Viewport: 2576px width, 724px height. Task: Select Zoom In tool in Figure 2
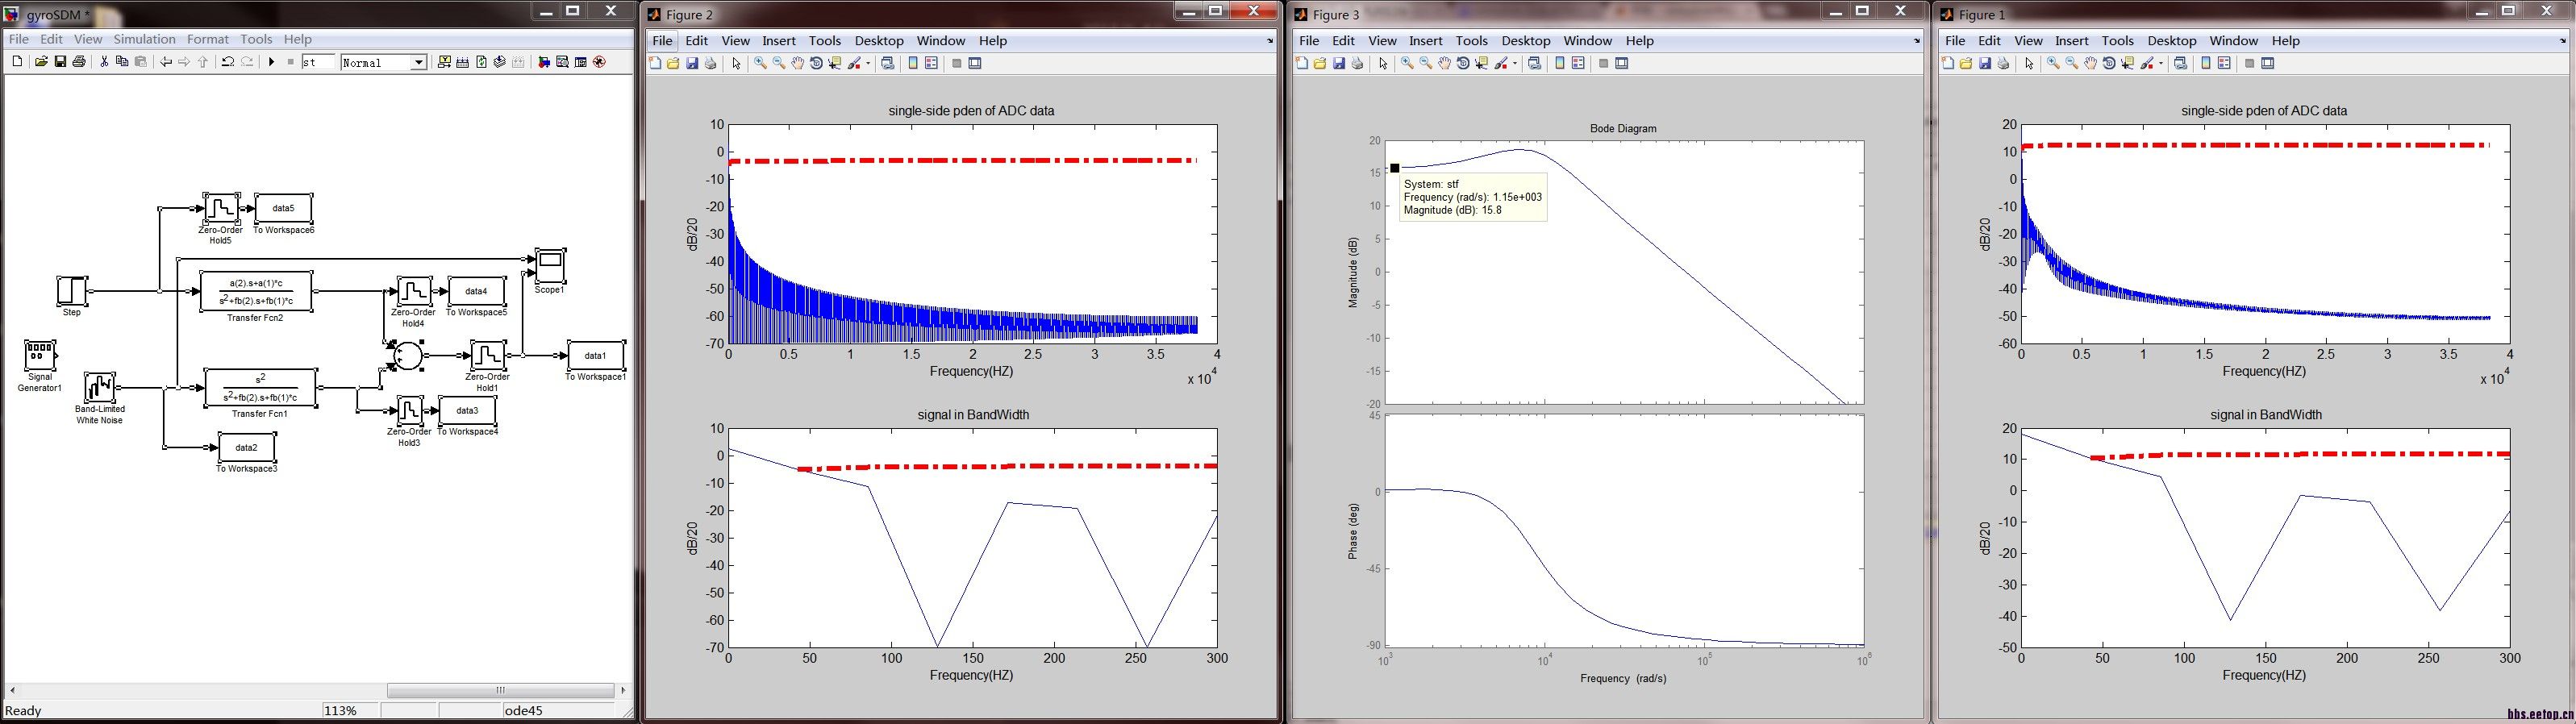pyautogui.click(x=760, y=63)
